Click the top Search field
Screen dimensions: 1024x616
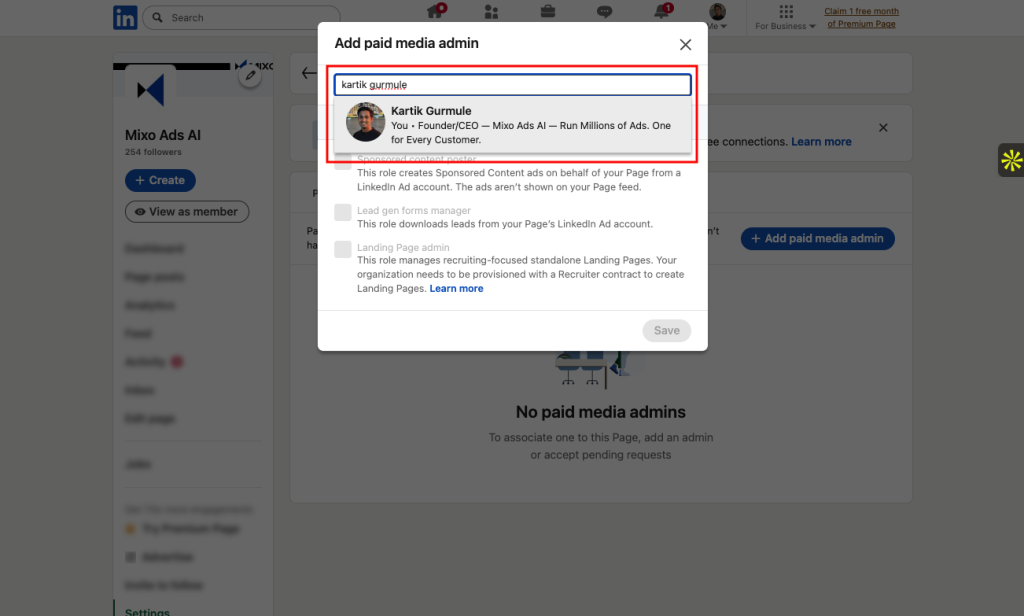(242, 18)
